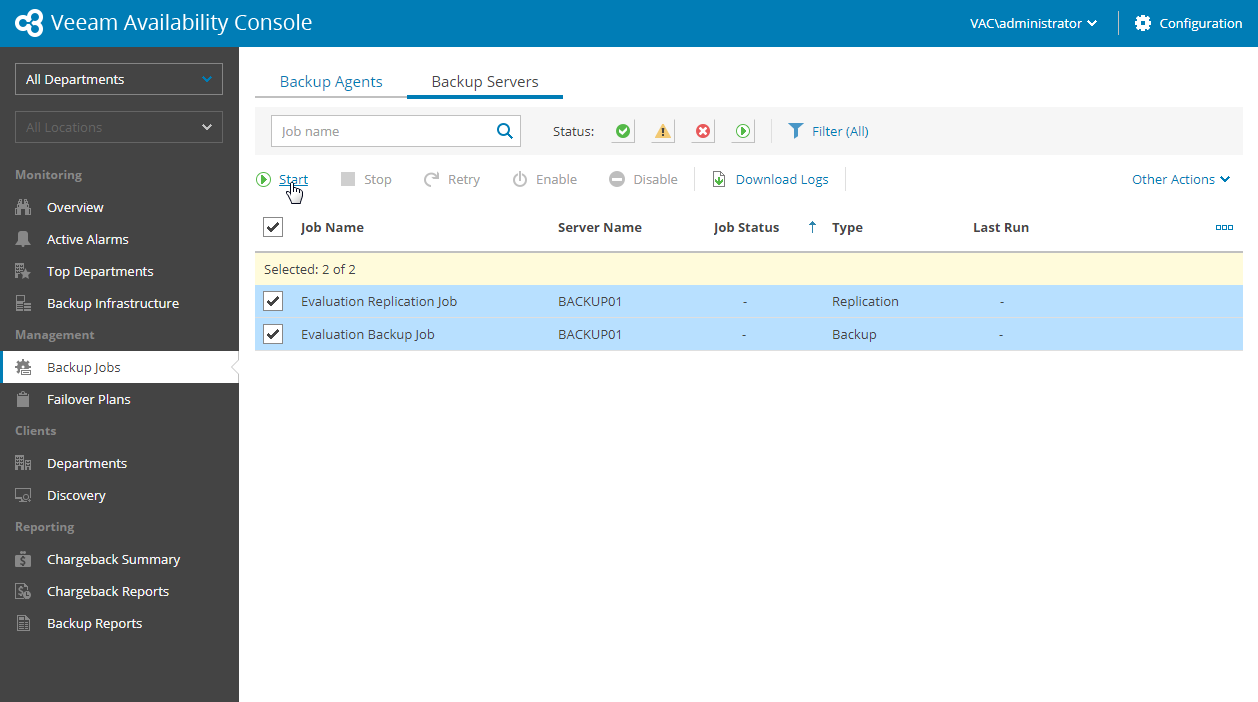Click the Veeam logo icon
This screenshot has width=1258, height=702.
tap(29, 23)
